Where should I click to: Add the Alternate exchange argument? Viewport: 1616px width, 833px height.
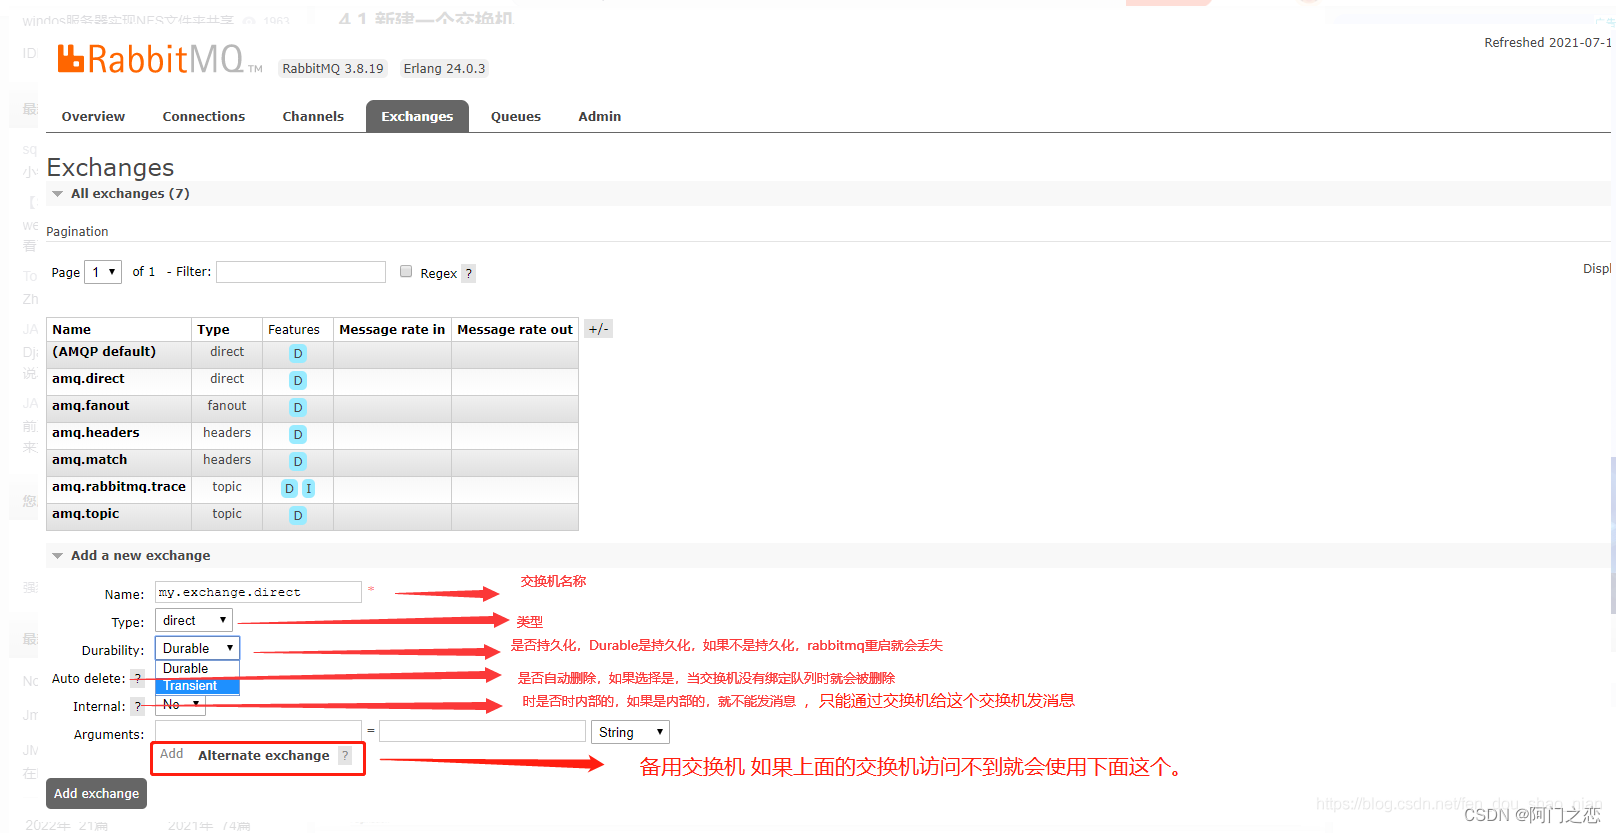point(264,756)
